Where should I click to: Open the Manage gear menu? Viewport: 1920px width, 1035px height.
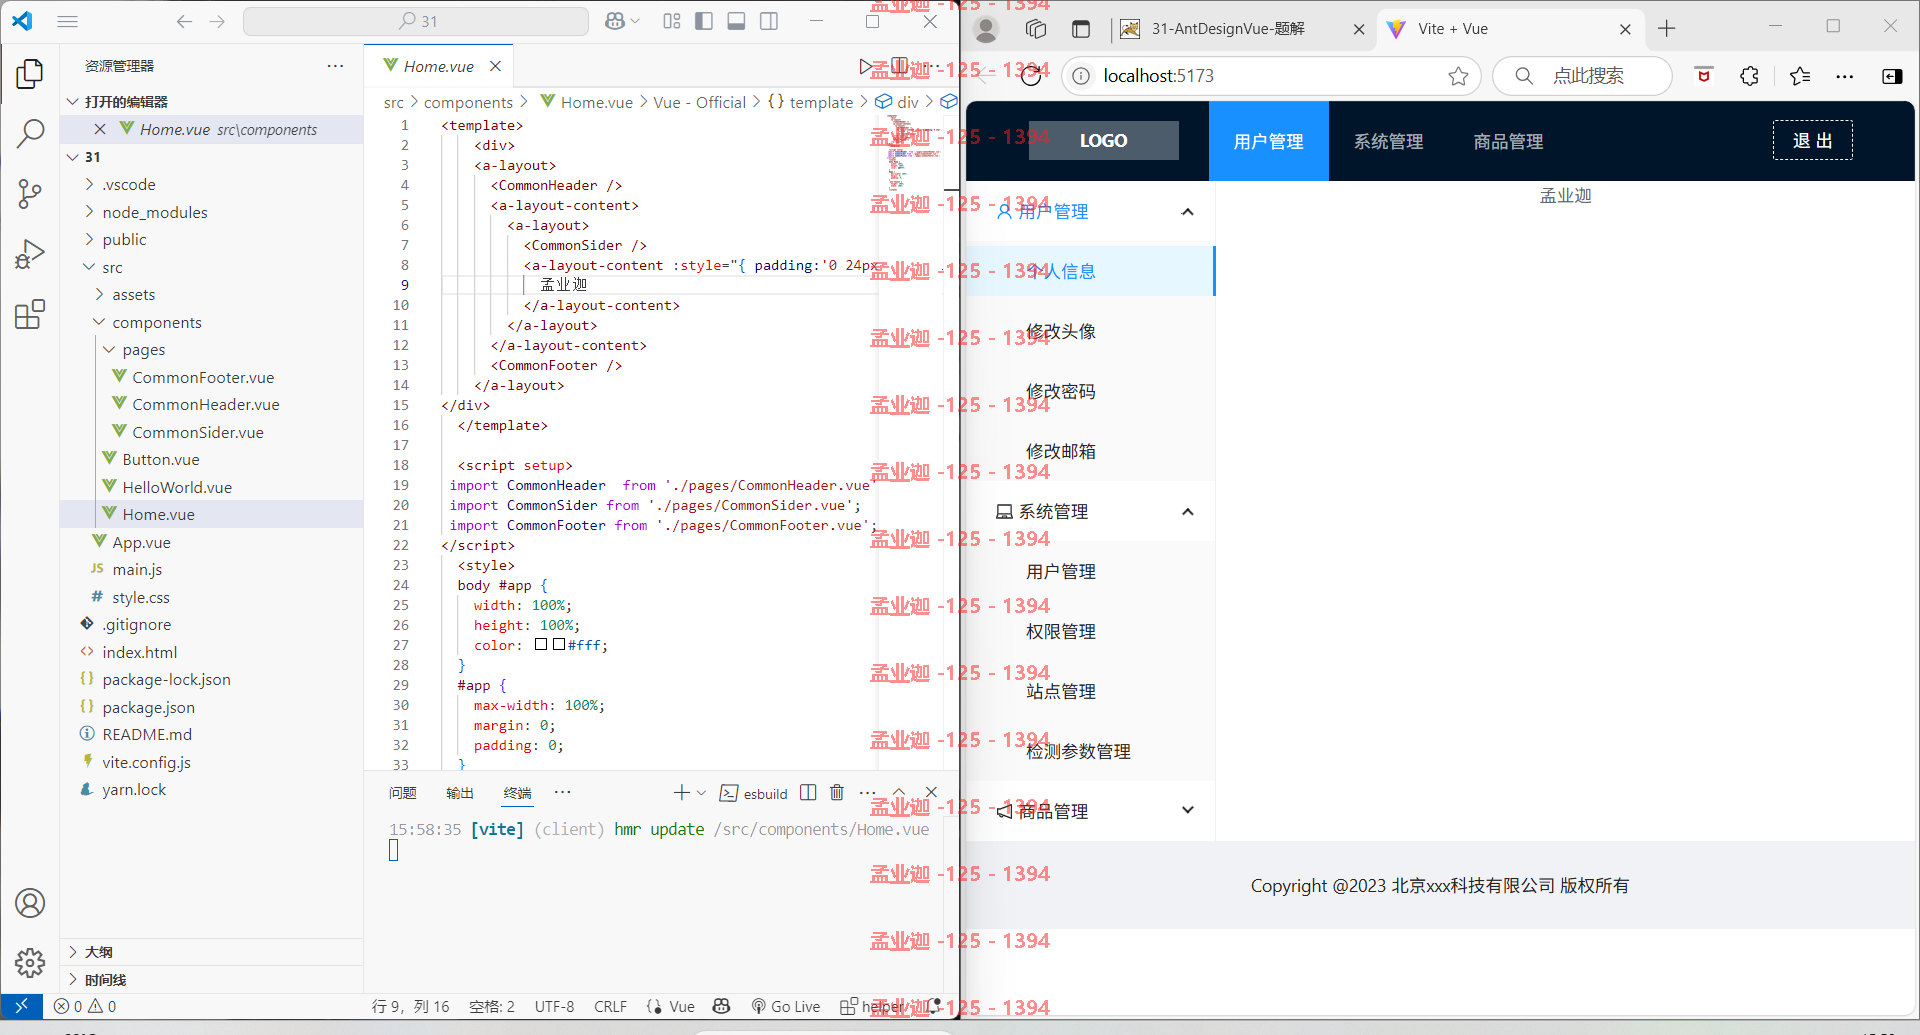30,962
